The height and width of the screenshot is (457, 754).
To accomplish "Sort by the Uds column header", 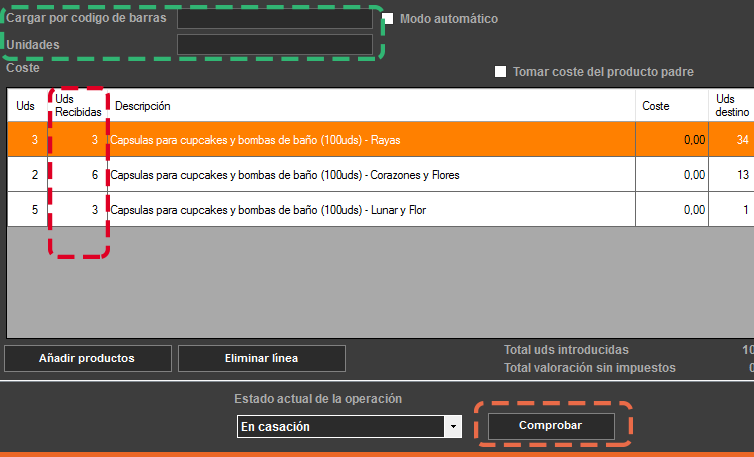I will click(26, 106).
